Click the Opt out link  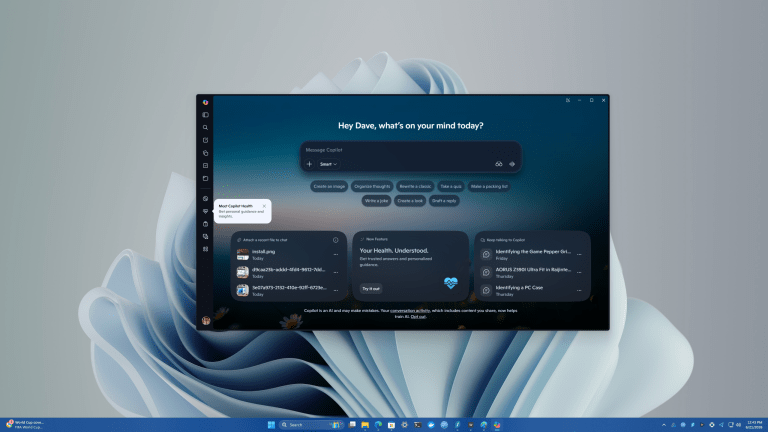pyautogui.click(x=418, y=316)
